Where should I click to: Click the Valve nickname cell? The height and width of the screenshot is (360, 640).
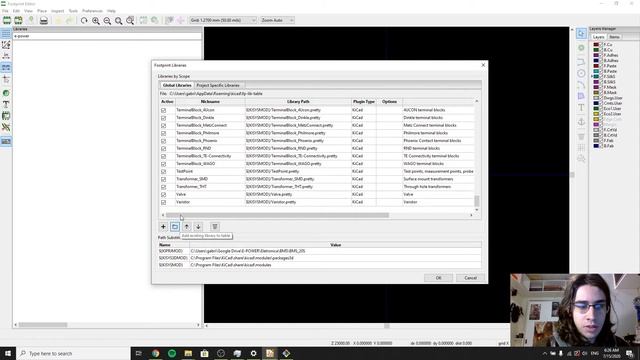[210, 195]
